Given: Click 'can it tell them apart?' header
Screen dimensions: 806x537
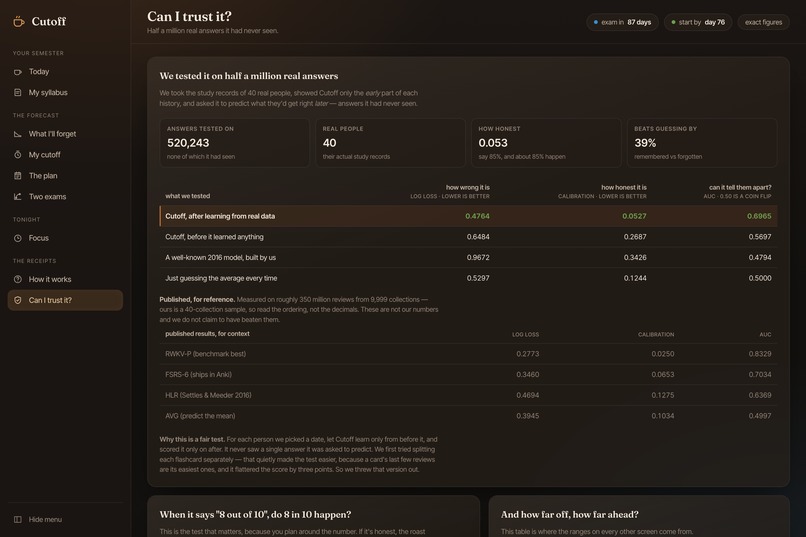Looking at the screenshot, I should 740,188.
